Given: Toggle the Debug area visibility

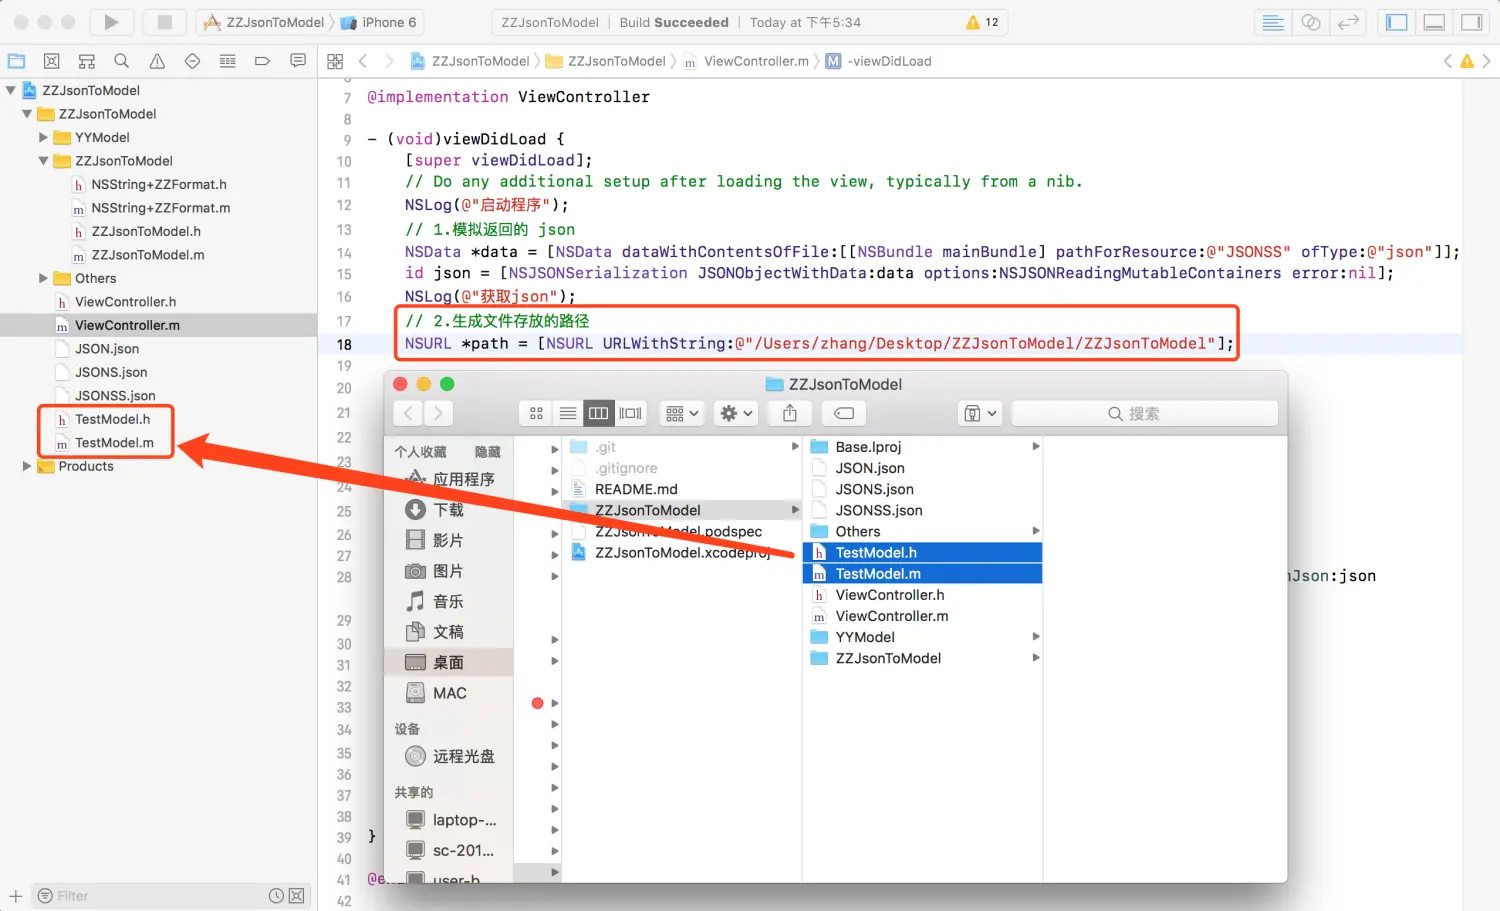Looking at the screenshot, I should point(1434,22).
